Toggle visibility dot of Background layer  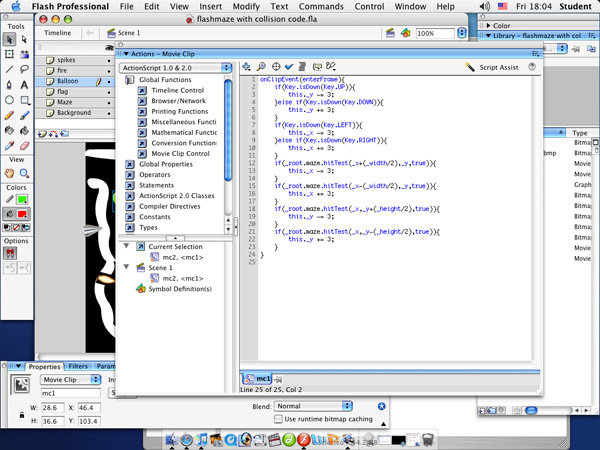pos(109,113)
